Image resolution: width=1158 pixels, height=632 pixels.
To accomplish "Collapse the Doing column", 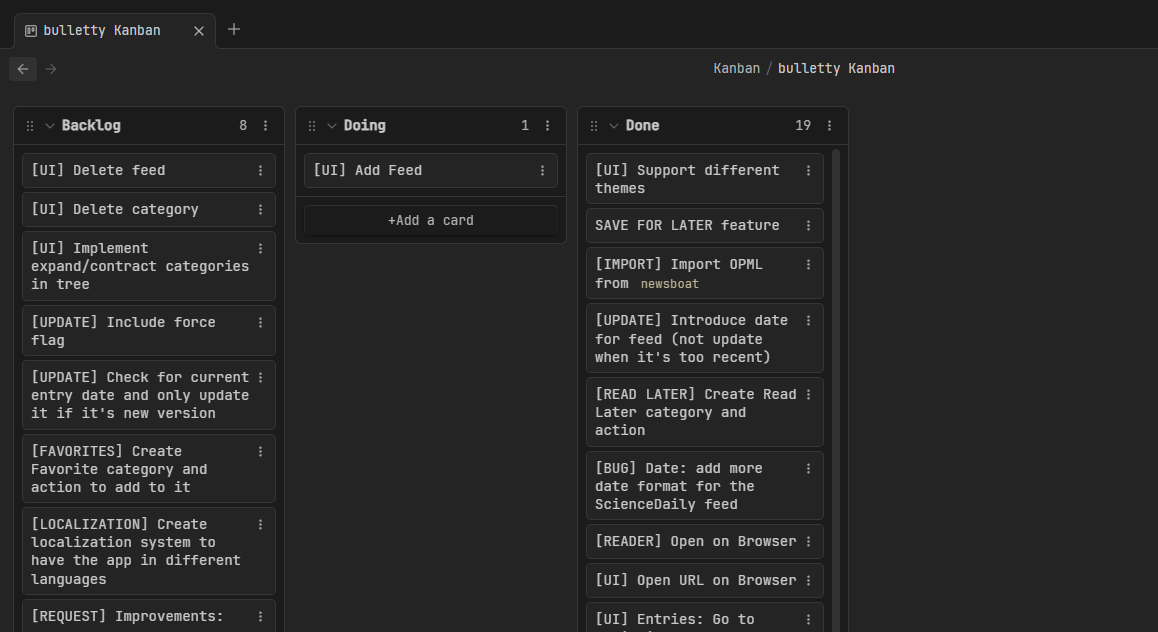I will click(x=332, y=126).
